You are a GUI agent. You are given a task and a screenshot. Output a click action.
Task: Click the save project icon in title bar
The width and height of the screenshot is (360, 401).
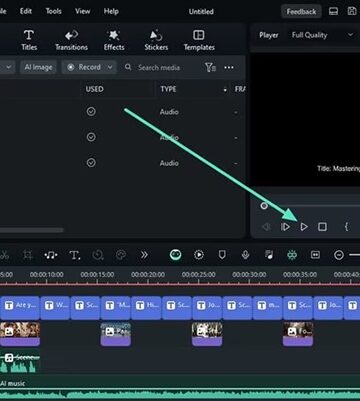click(352, 11)
